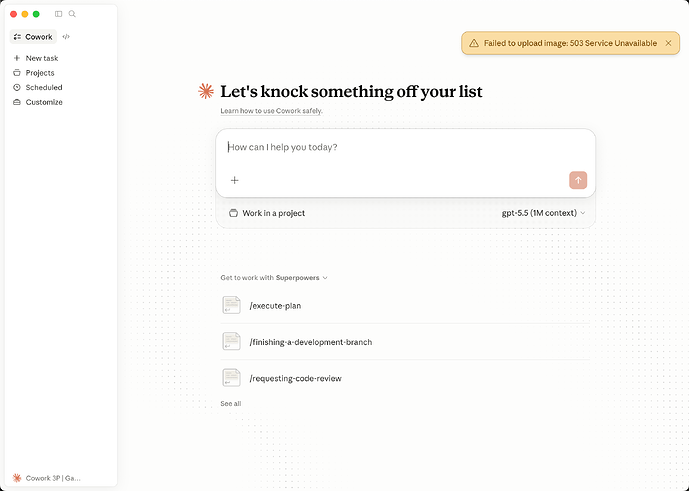Screen dimensions: 689x491
Task: Open search with the magnifier icon
Action: click(72, 14)
